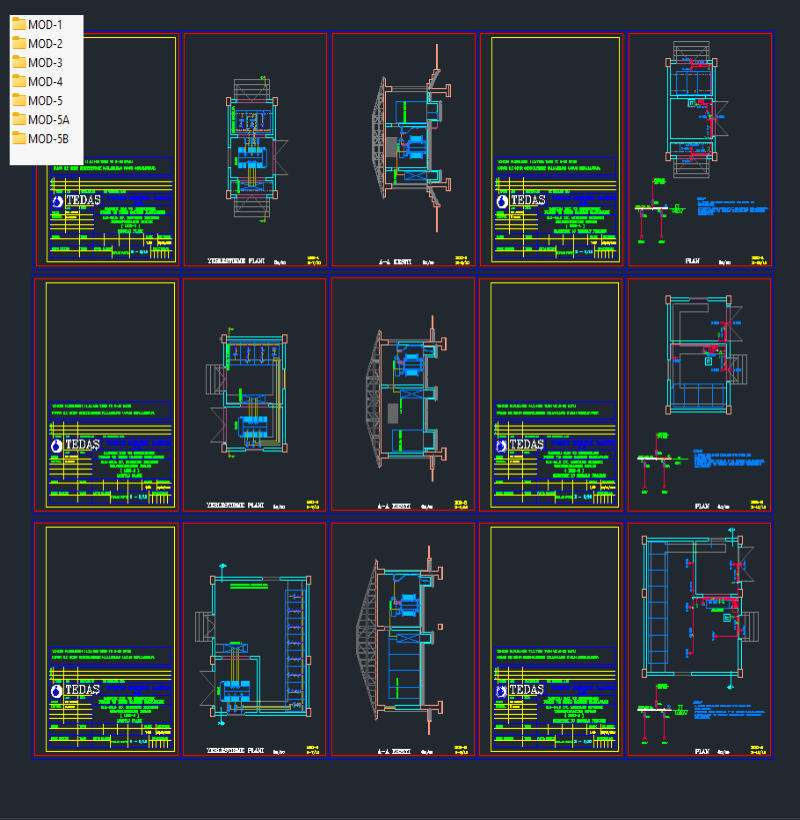Click the MOD-1 folder icon
Viewport: 800px width, 820px height.
[x=19, y=24]
